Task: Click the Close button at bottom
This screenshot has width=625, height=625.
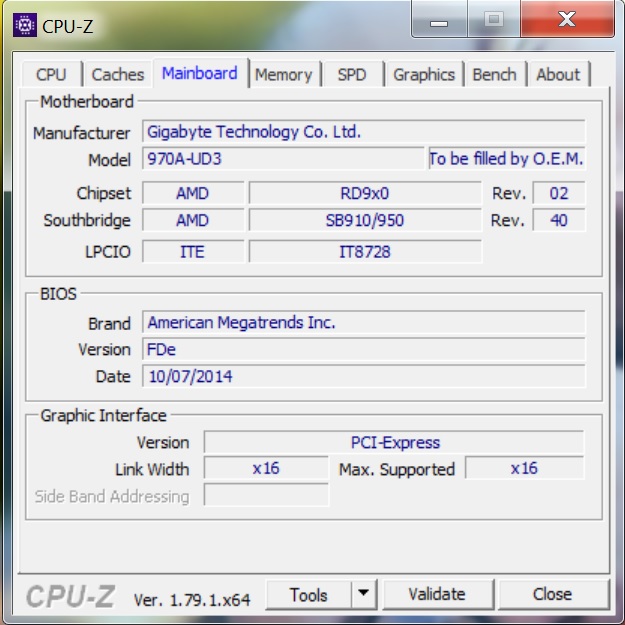Action: pos(553,594)
